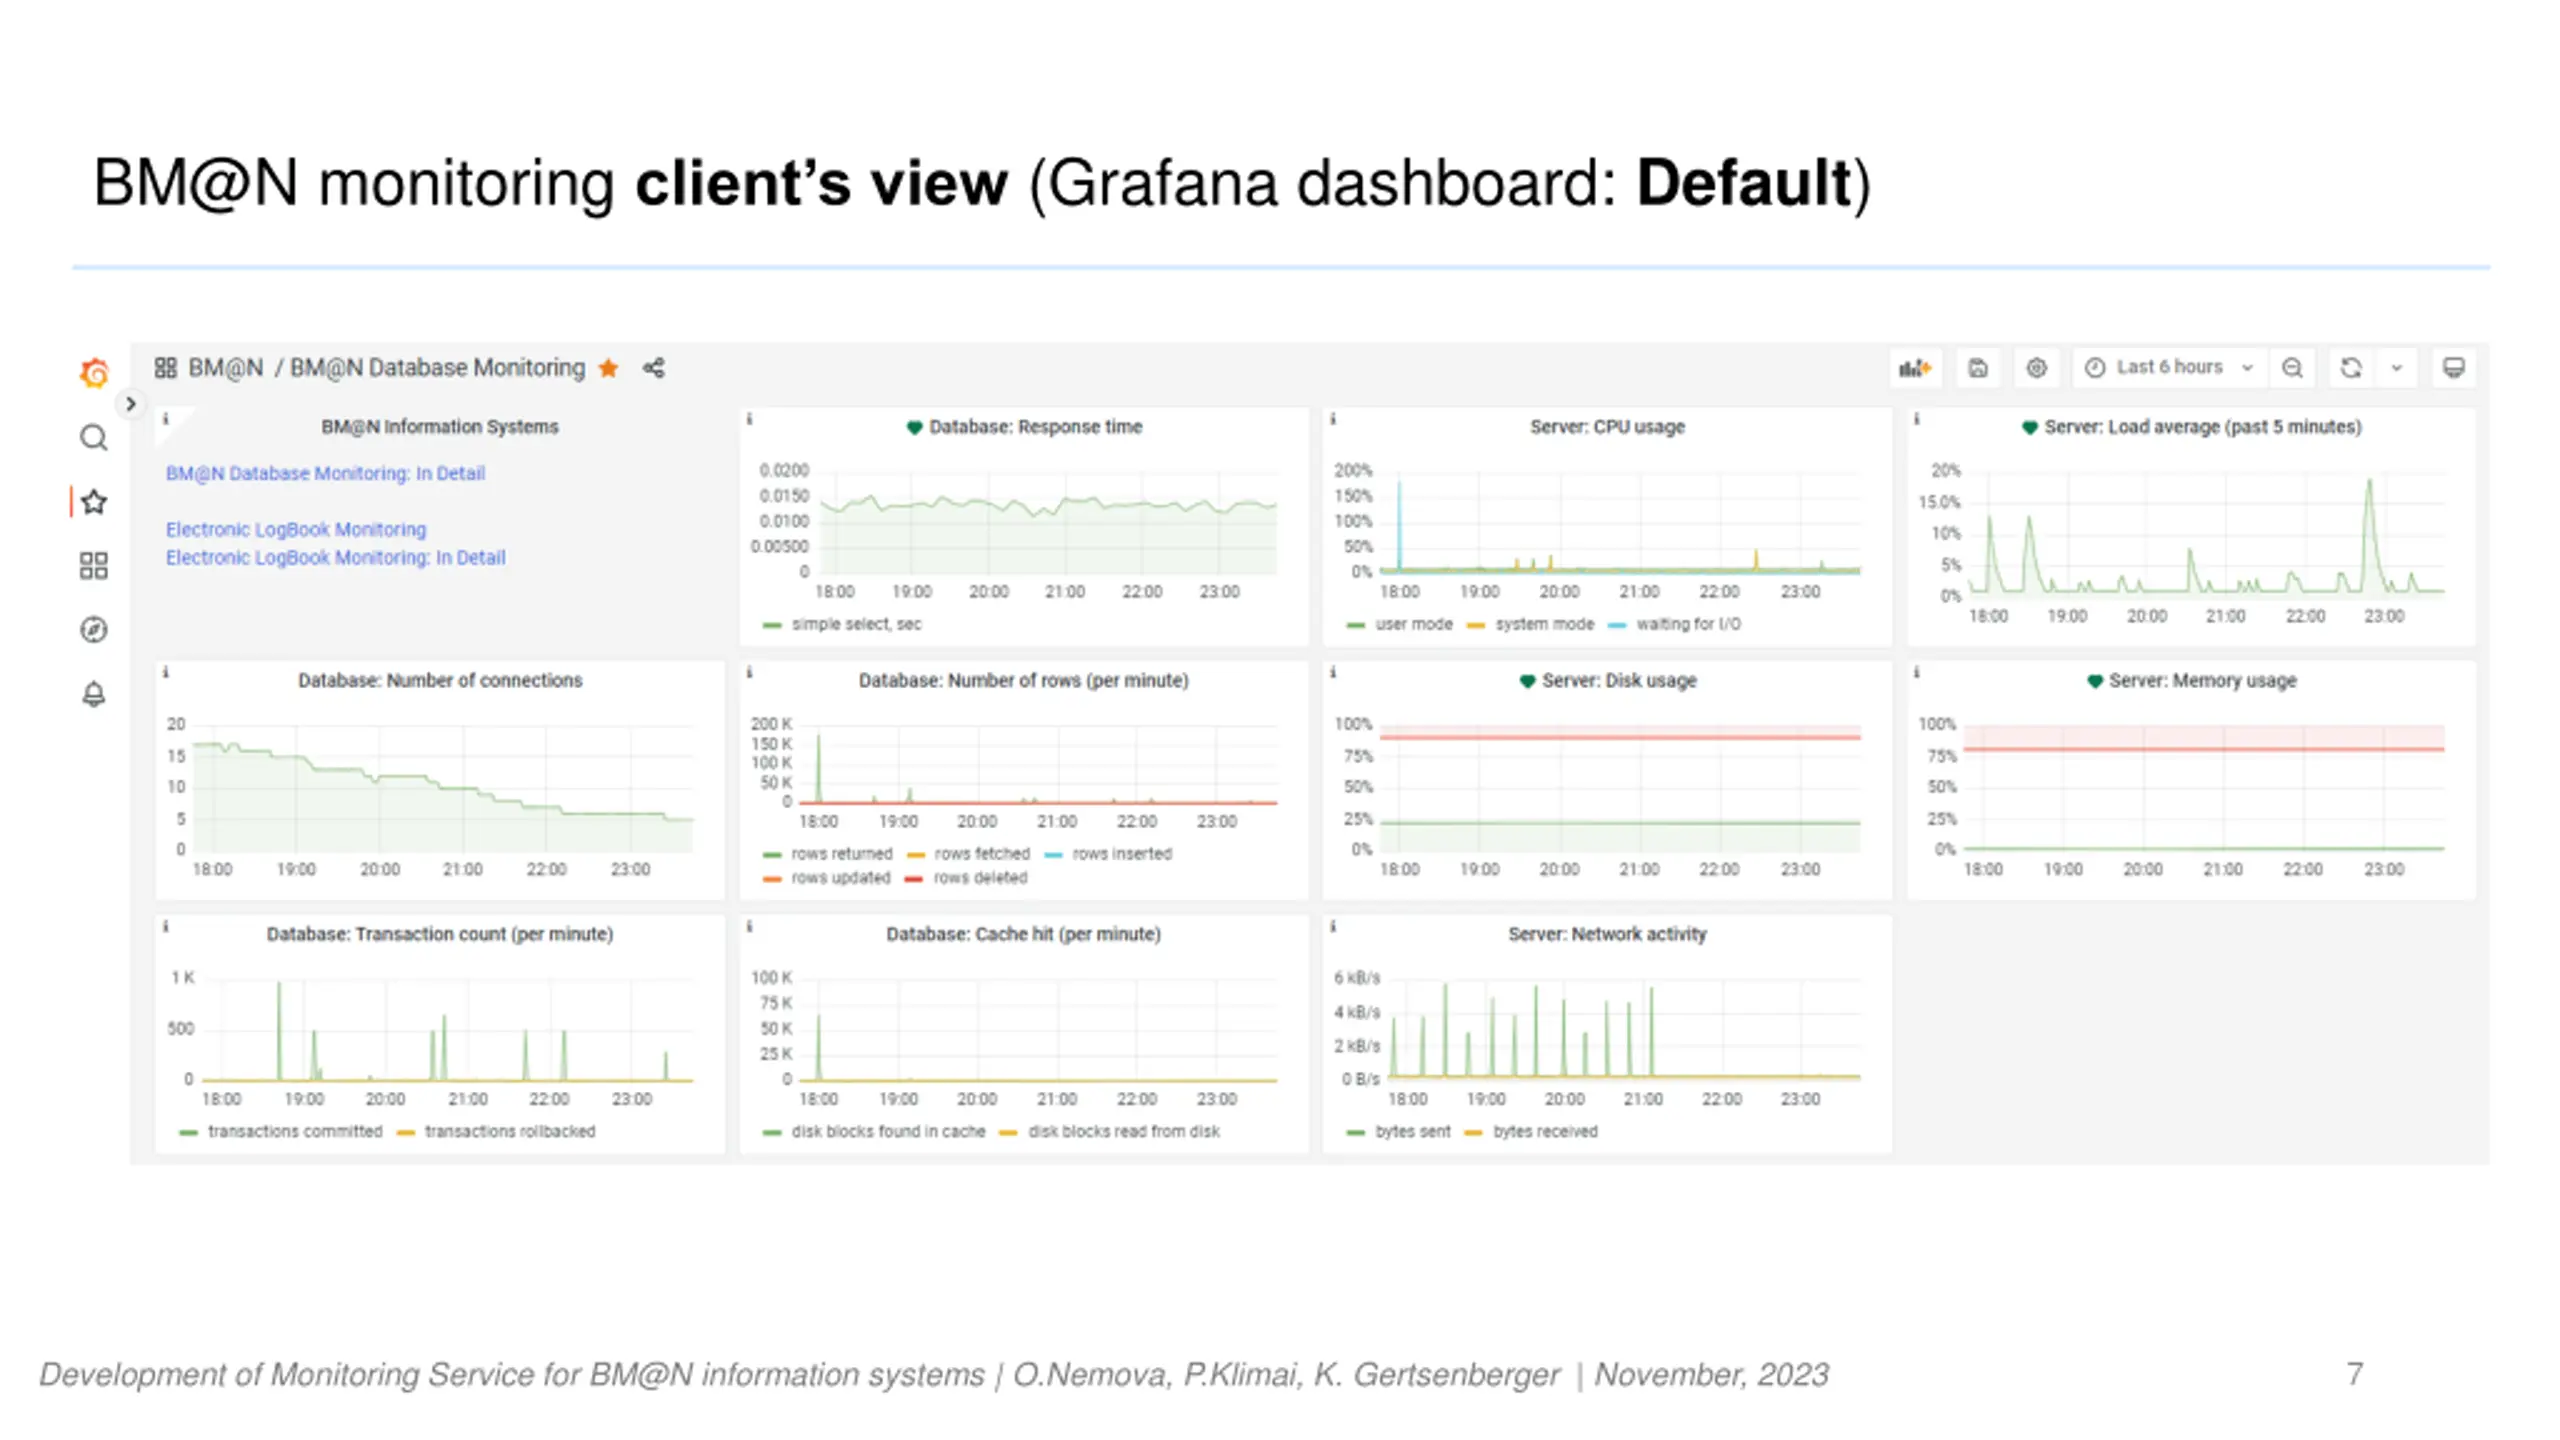Open the Dashboards grid icon in the sidebar
This screenshot has height=1440, width=2560.
(94, 566)
